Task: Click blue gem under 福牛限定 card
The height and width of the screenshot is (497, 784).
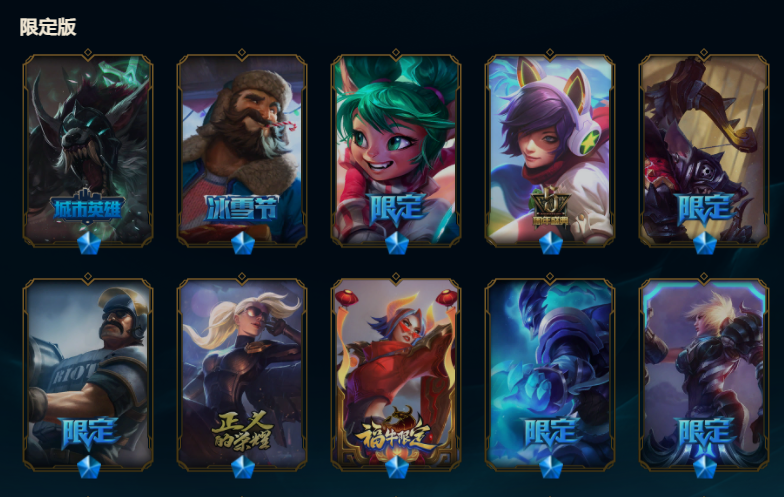Action: pyautogui.click(x=397, y=467)
